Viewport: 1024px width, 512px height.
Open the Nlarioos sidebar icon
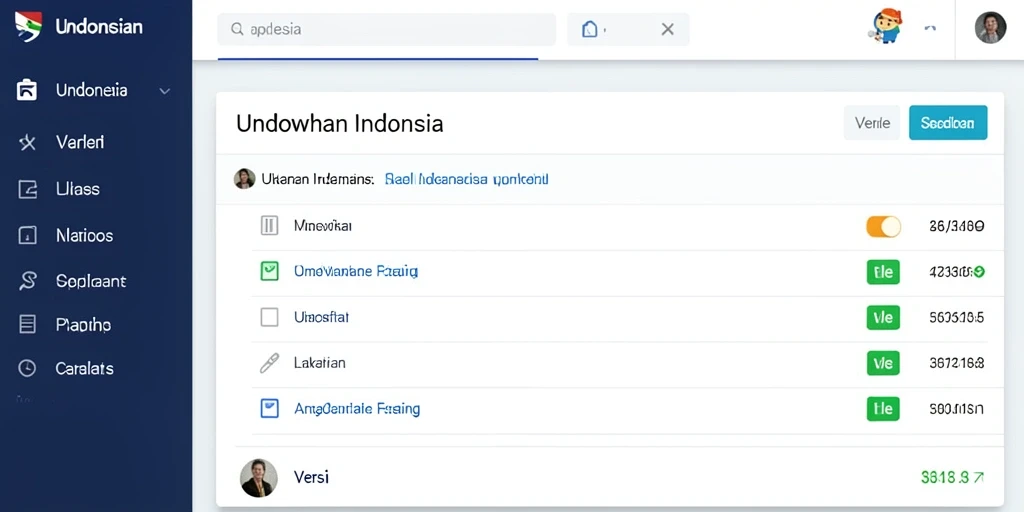(27, 235)
